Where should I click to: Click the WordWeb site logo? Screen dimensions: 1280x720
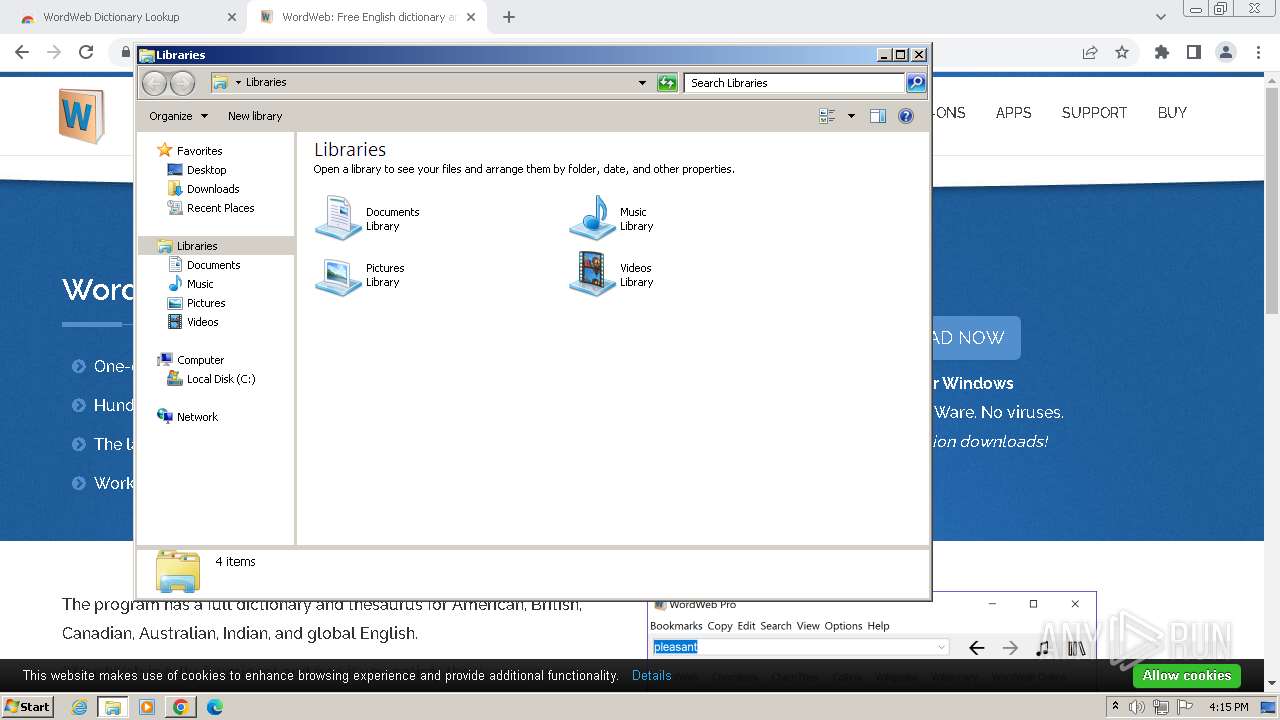pos(81,116)
